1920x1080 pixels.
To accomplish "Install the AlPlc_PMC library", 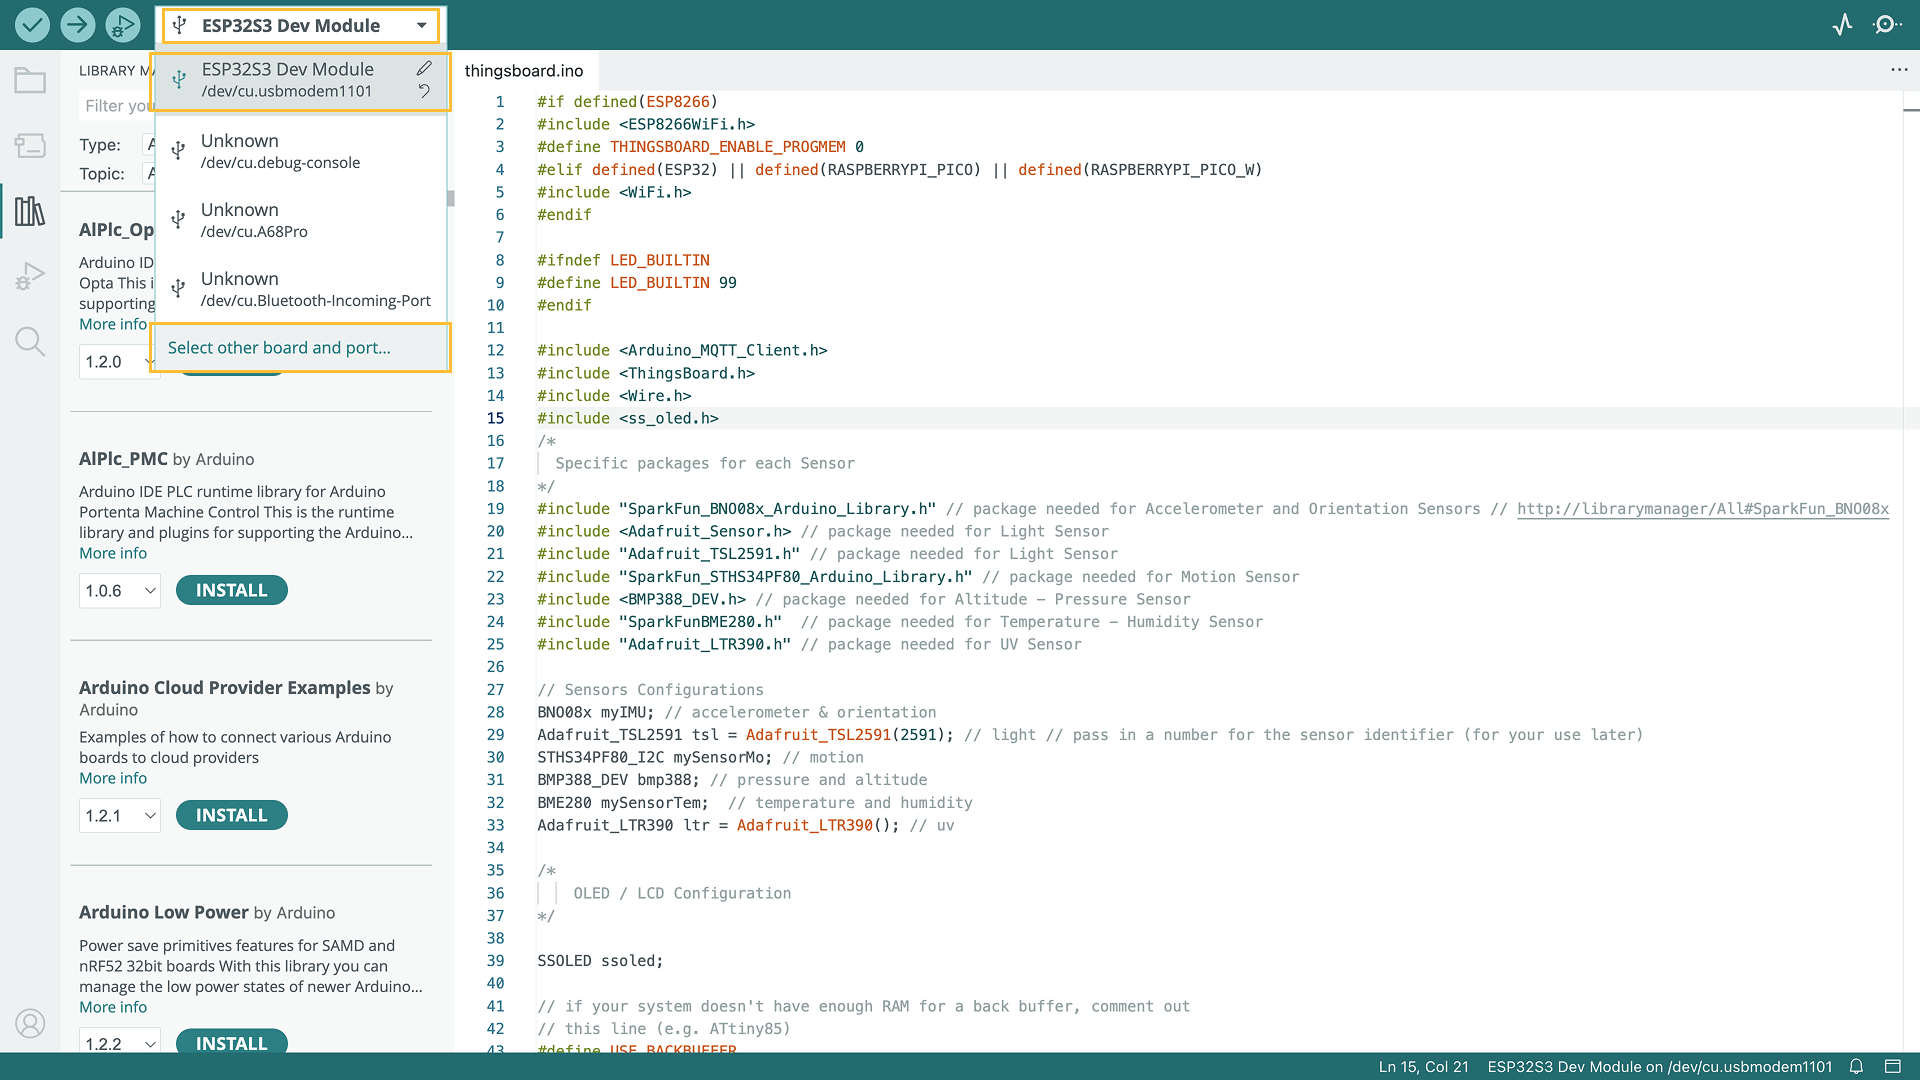I will point(231,591).
